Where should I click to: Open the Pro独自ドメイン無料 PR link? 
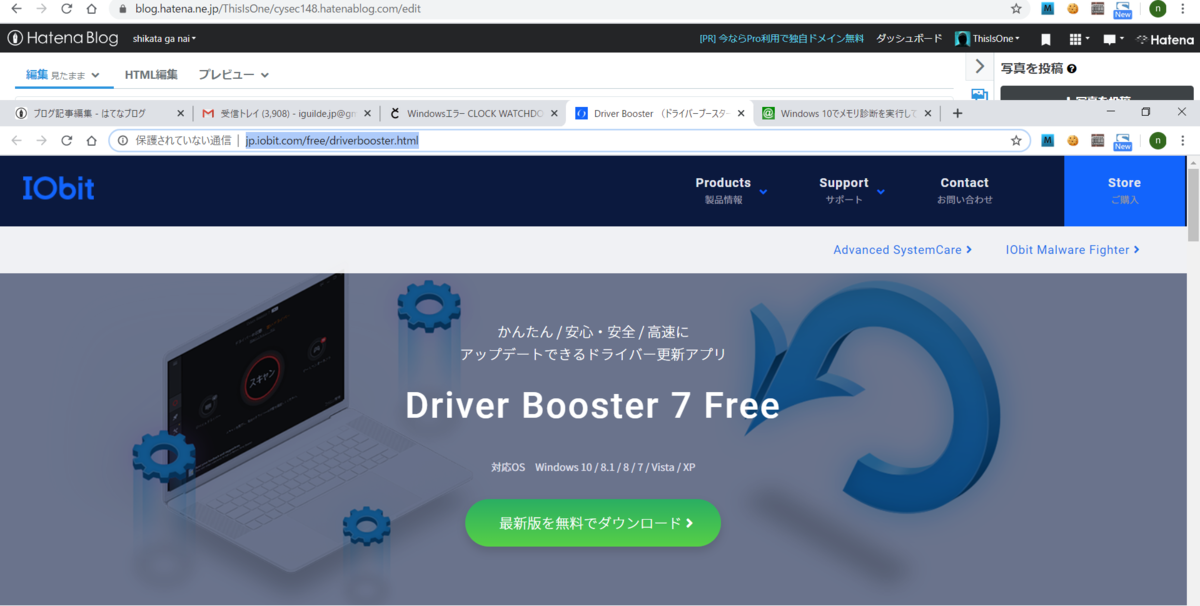tap(781, 39)
